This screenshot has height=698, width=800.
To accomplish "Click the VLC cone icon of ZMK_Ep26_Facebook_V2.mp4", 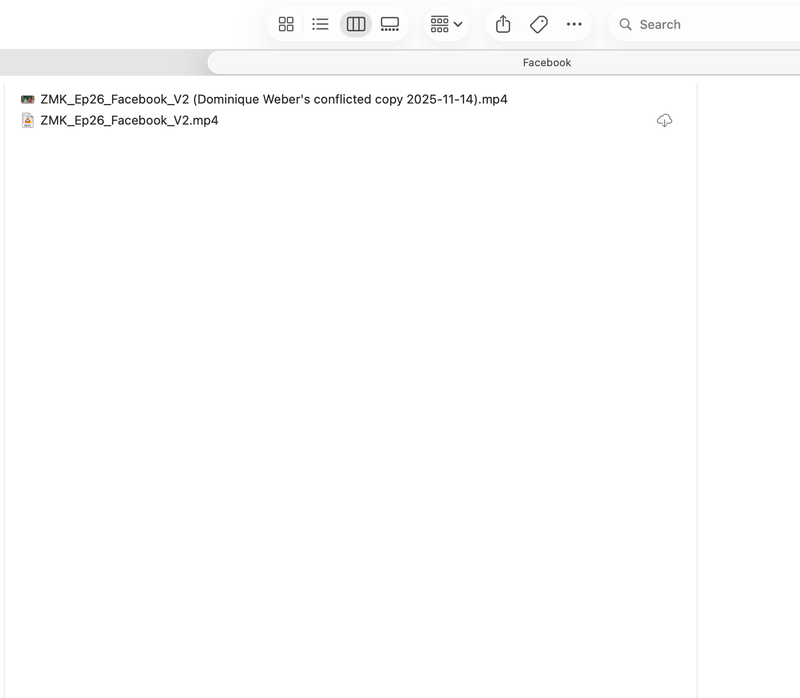I will (28, 120).
